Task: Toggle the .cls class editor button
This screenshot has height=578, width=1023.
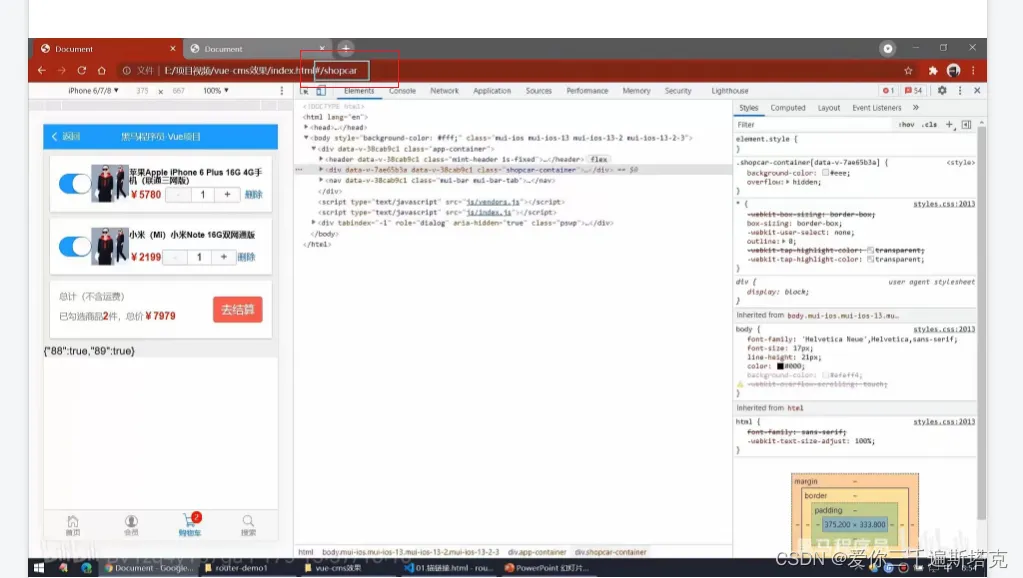Action: [x=930, y=125]
